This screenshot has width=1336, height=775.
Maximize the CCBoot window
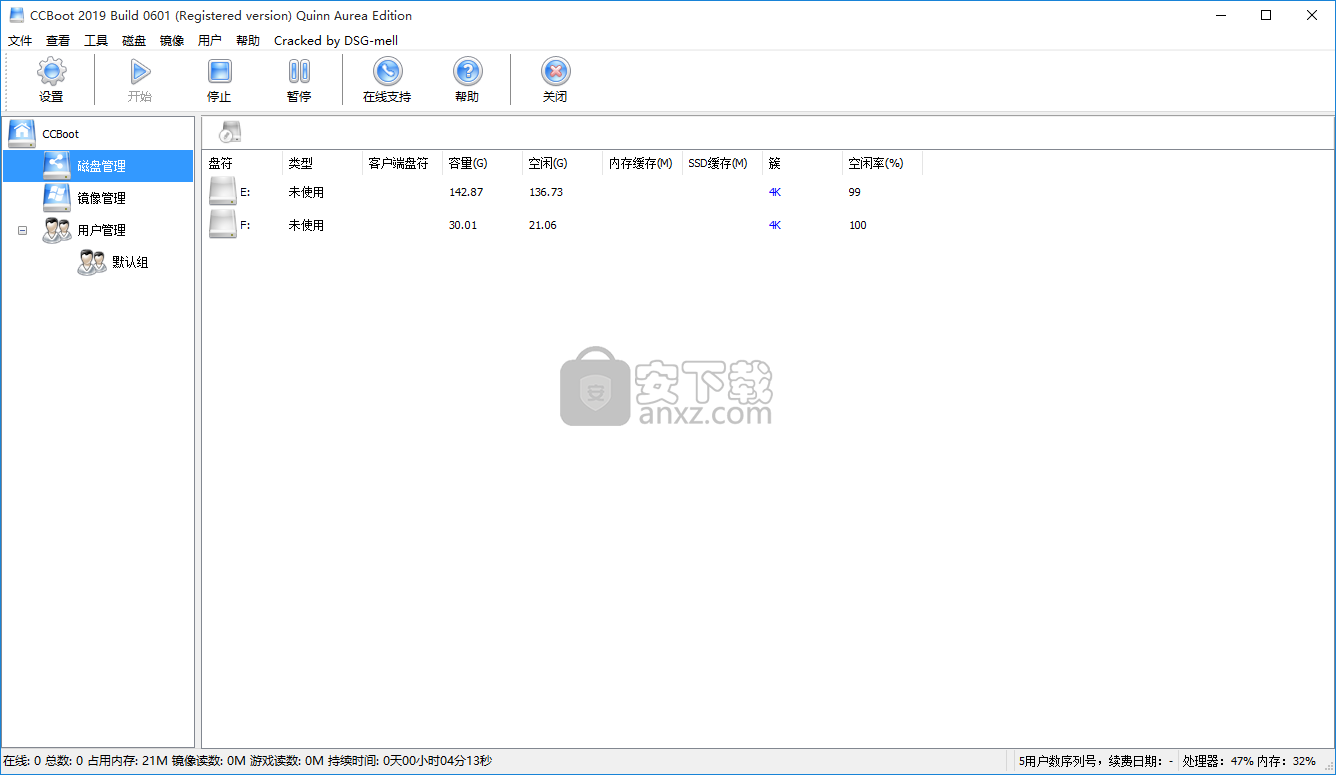pyautogui.click(x=1266, y=15)
